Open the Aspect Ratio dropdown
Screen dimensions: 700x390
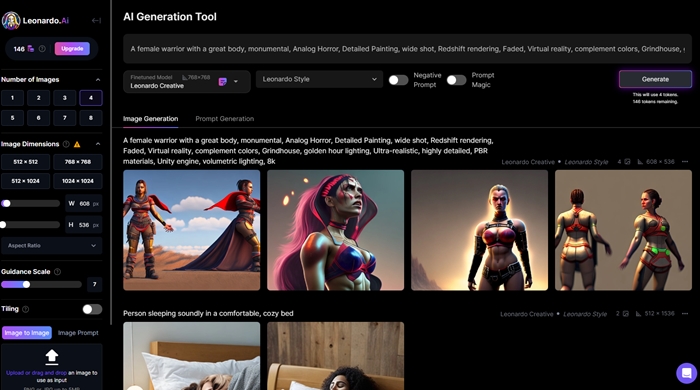(52, 245)
